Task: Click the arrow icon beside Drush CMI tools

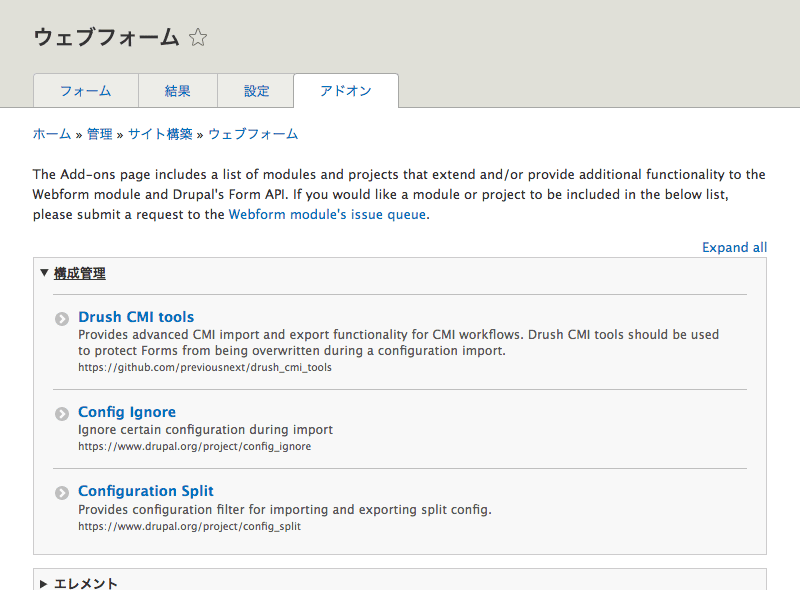Action: coord(62,319)
